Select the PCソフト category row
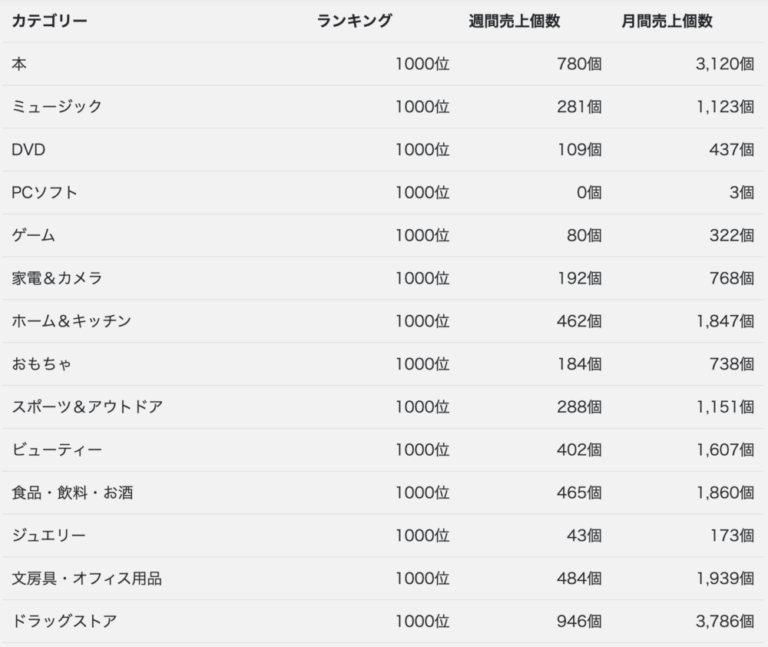Image resolution: width=768 pixels, height=647 pixels. coord(383,192)
